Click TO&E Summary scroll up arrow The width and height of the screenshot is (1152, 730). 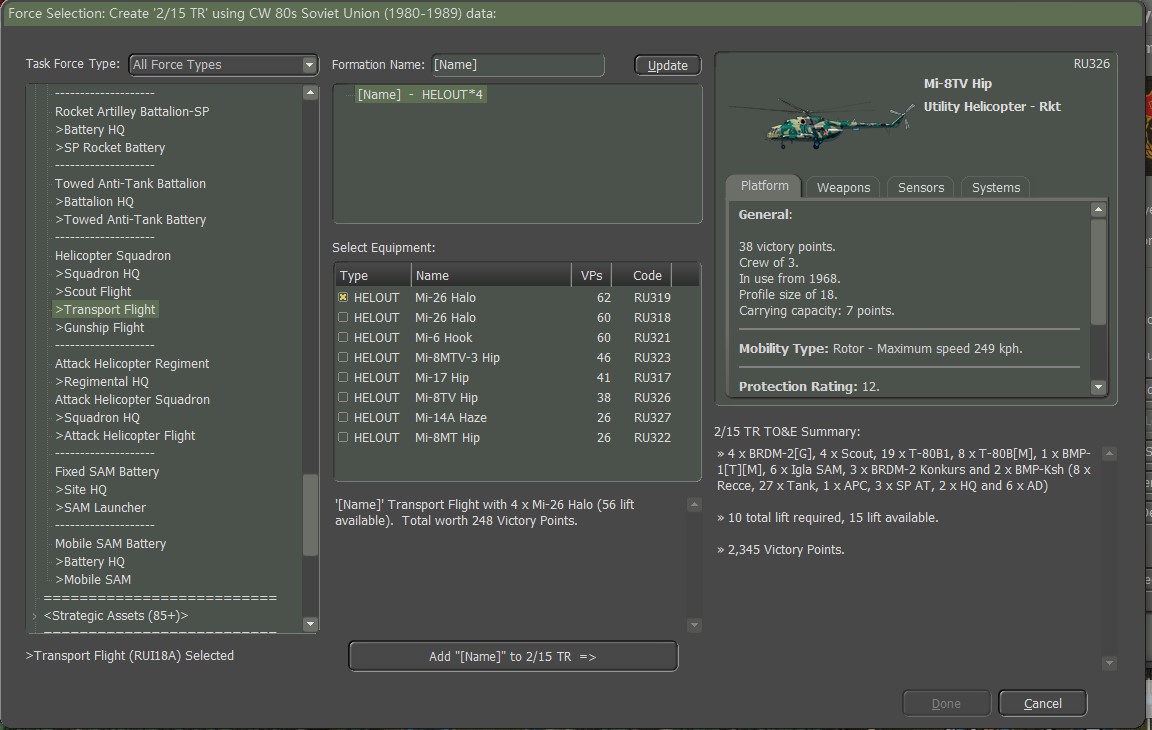(x=1109, y=454)
